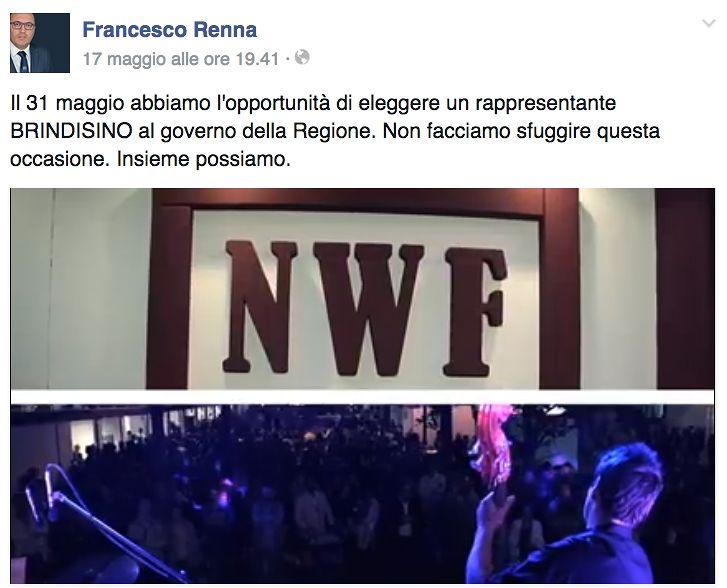Image resolution: width=727 pixels, height=588 pixels.
Task: Click the white divider bar between frames
Action: [x=363, y=397]
